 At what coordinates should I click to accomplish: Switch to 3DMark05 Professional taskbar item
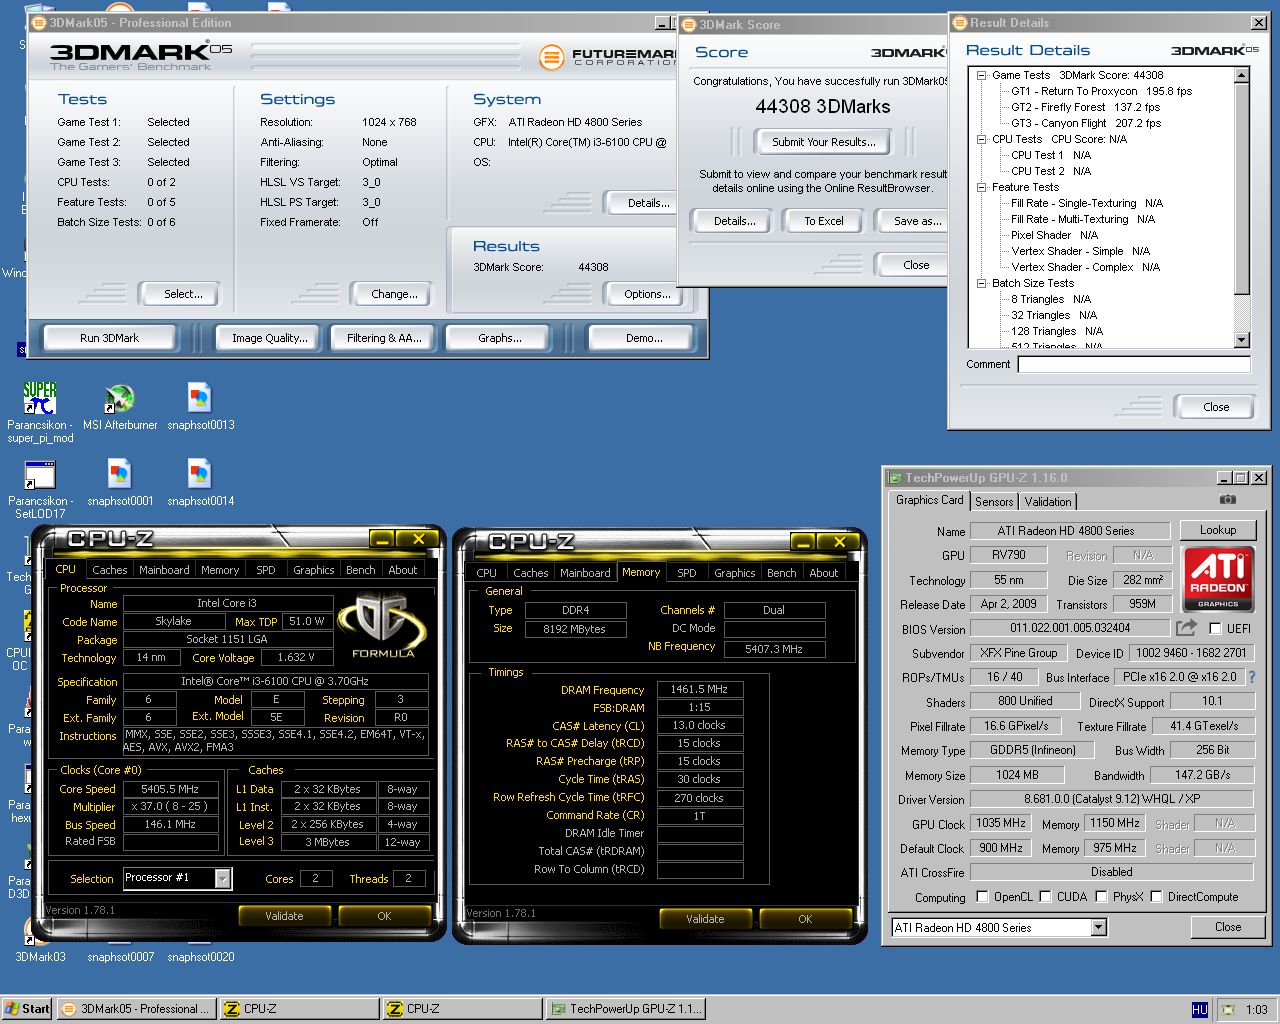(136, 1009)
